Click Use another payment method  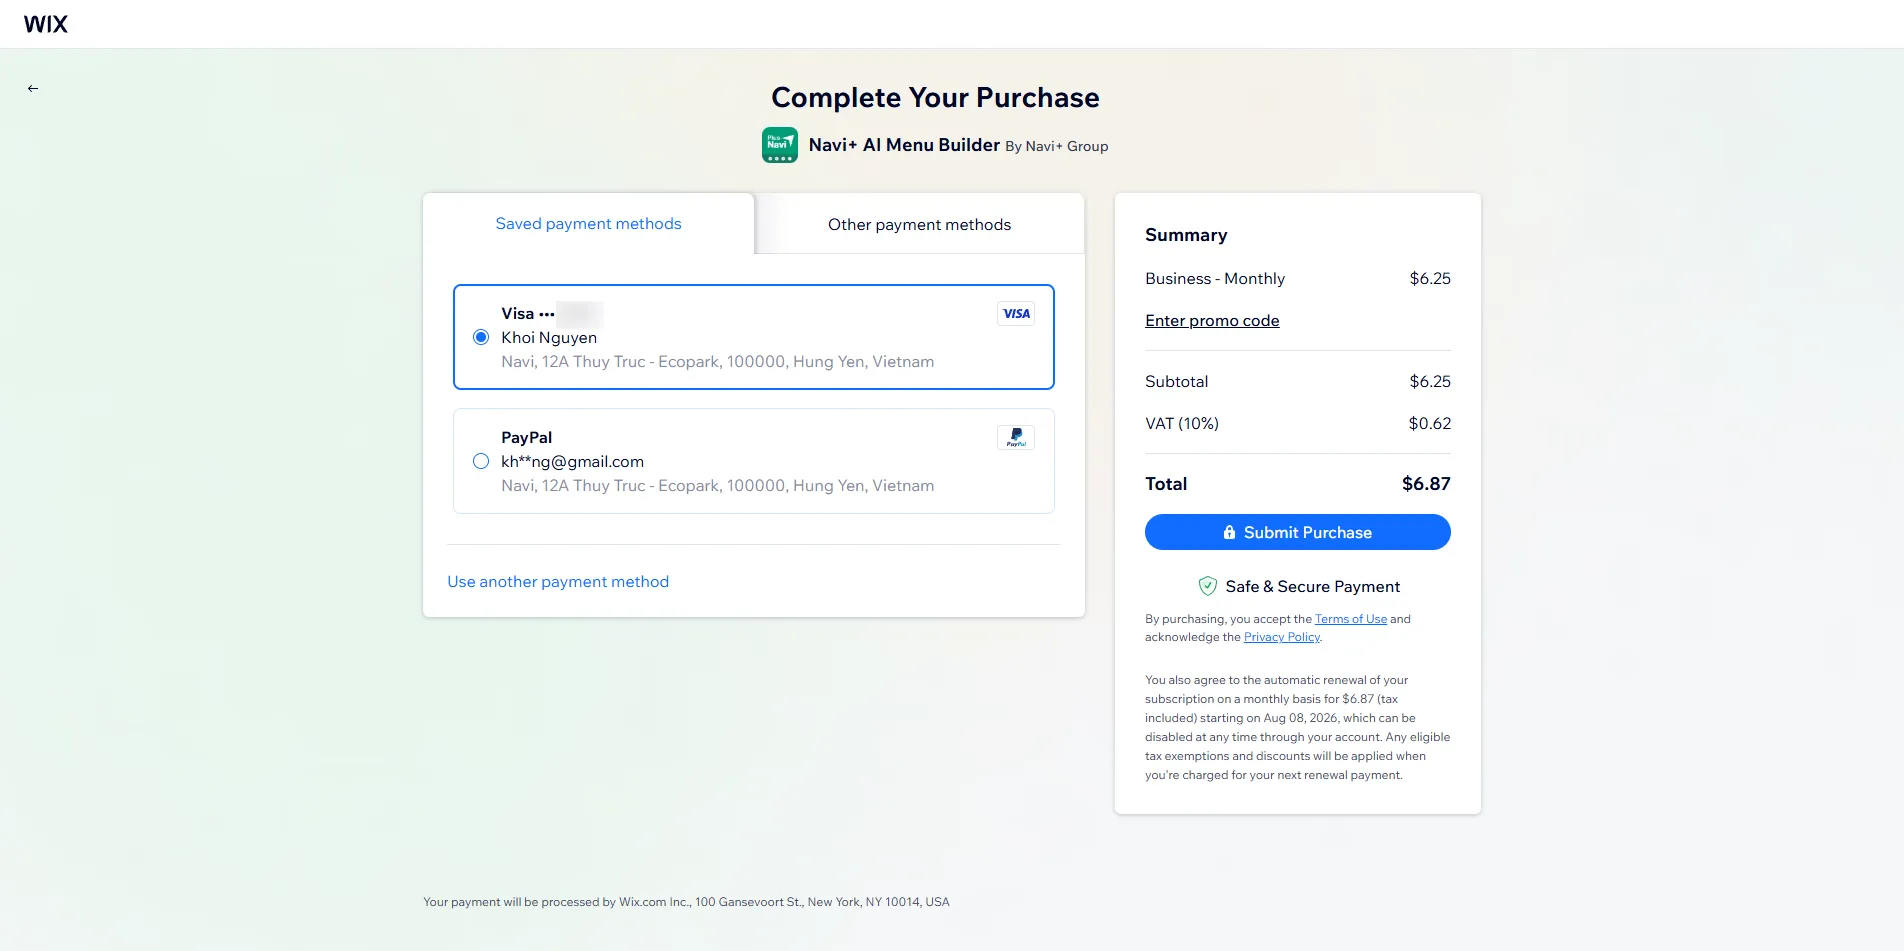[x=558, y=582]
